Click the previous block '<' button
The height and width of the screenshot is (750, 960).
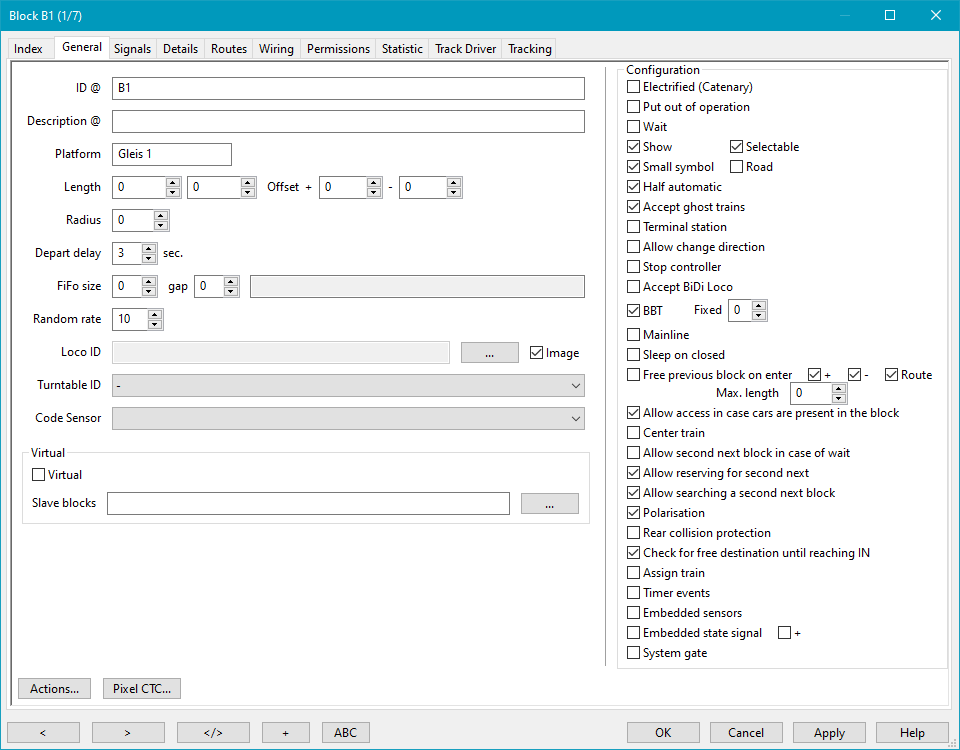pyautogui.click(x=43, y=733)
